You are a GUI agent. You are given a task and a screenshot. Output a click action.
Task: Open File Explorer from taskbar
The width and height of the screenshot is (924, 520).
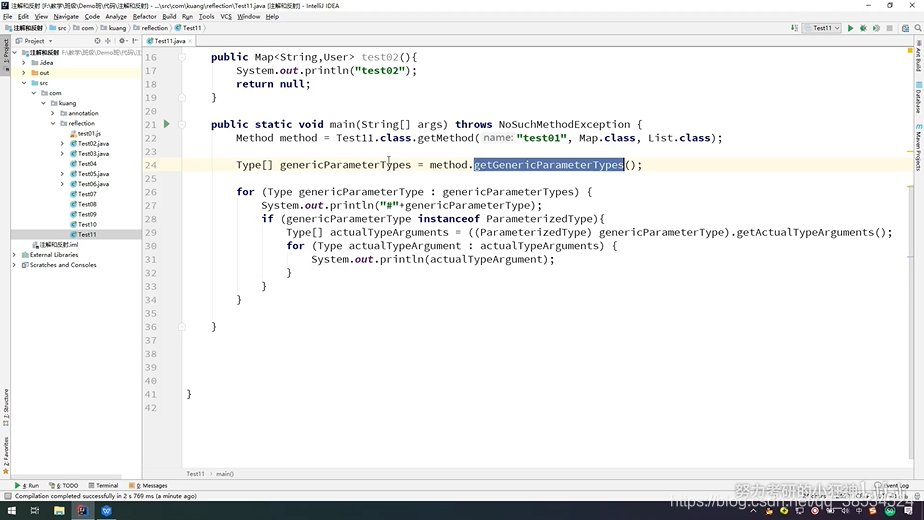[x=59, y=511]
